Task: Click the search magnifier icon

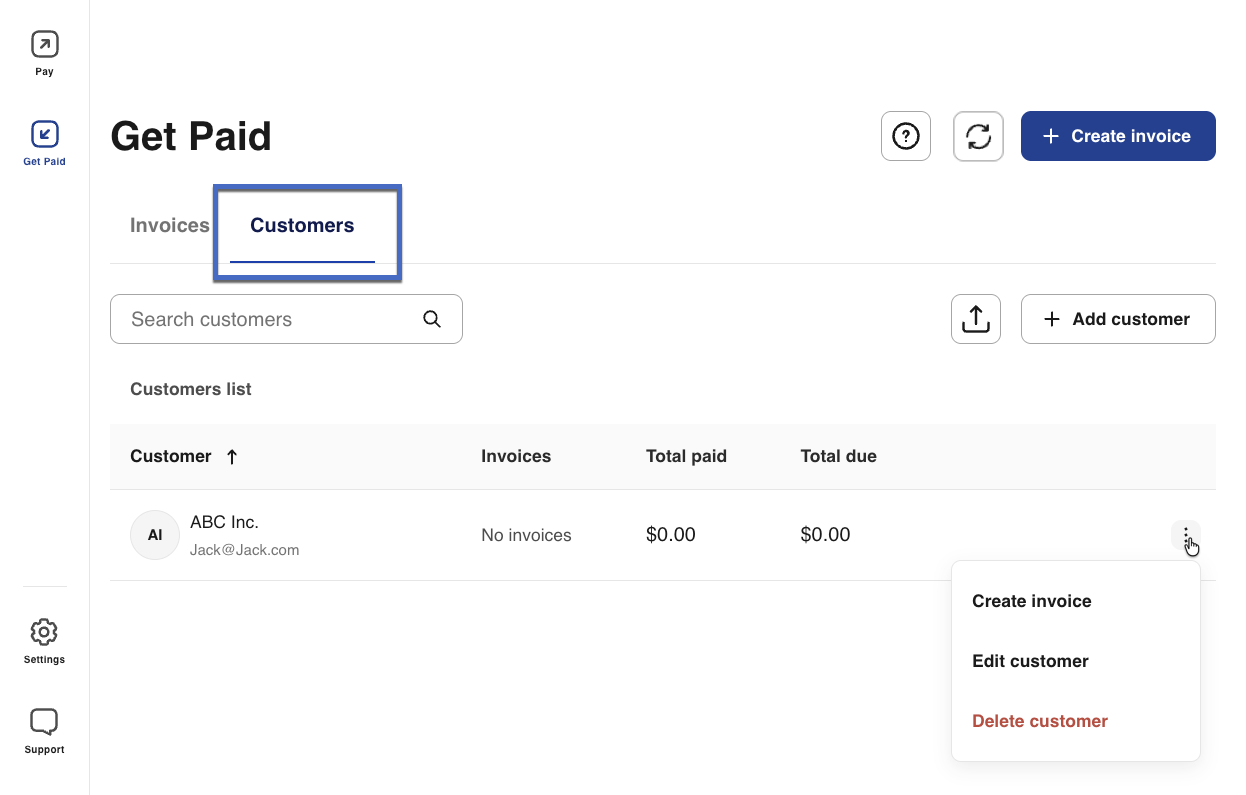Action: (432, 319)
